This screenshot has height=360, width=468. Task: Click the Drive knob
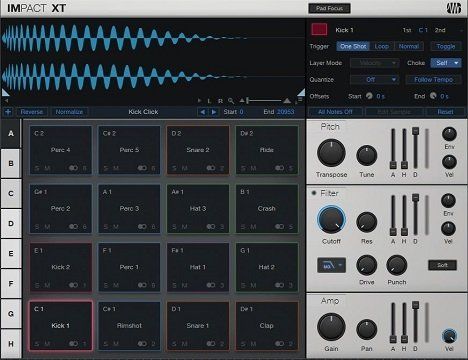coord(367,265)
